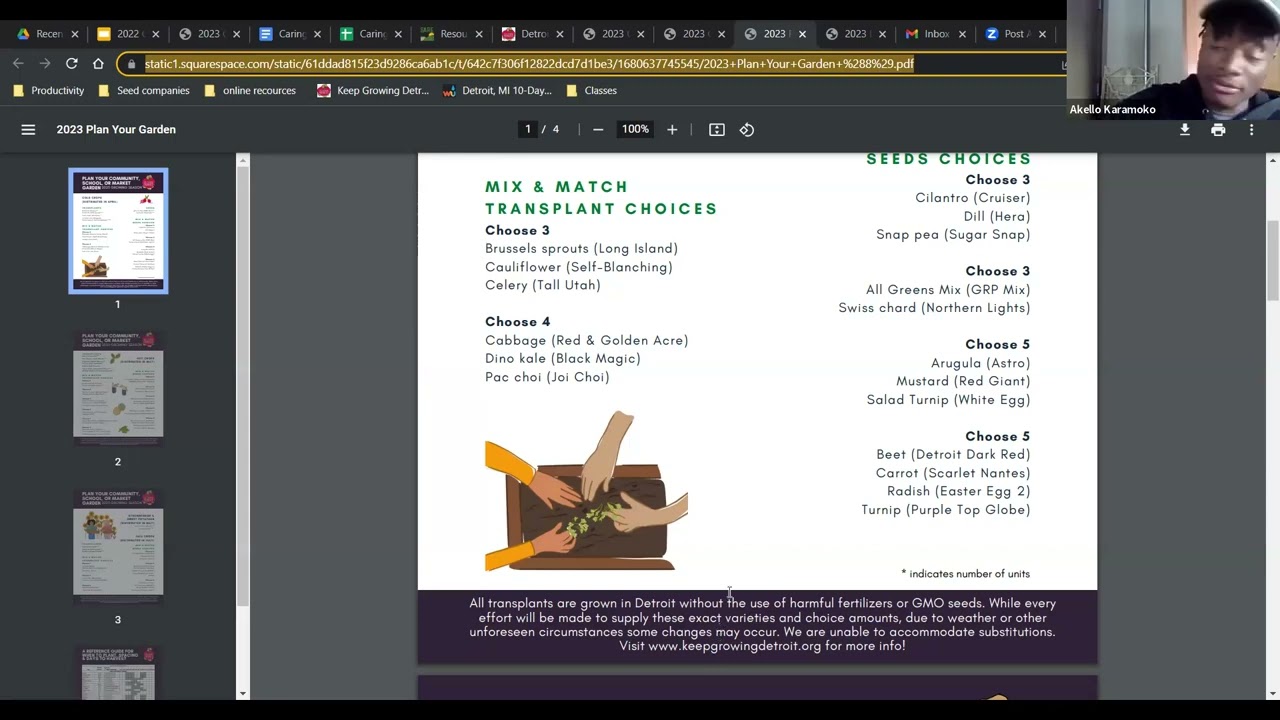The height and width of the screenshot is (720, 1280).
Task: Click the Cilantro (Cruiser) line
Action: pos(972,198)
